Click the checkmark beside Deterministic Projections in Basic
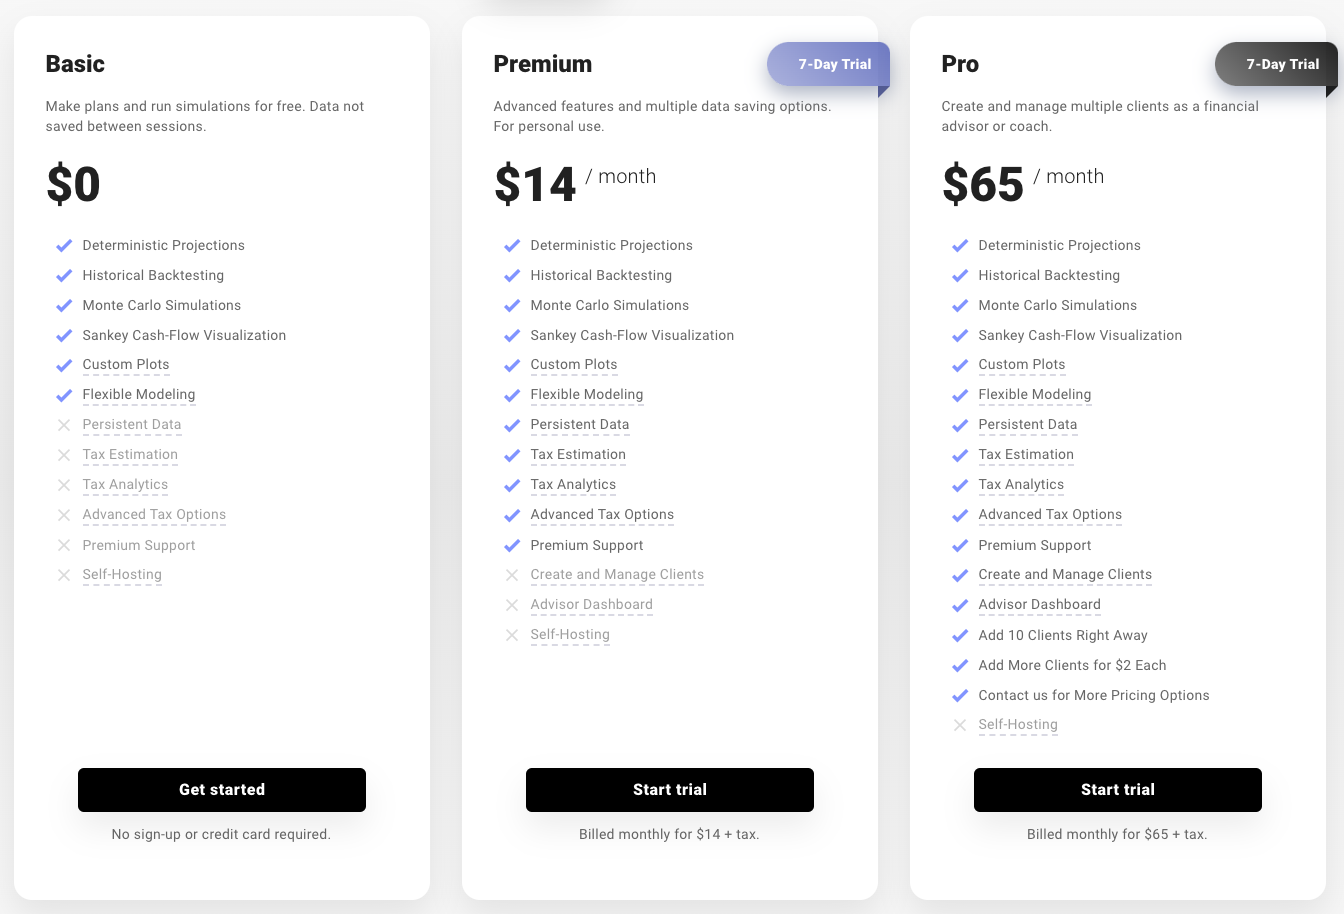Viewport: 1344px width, 914px height. point(64,245)
